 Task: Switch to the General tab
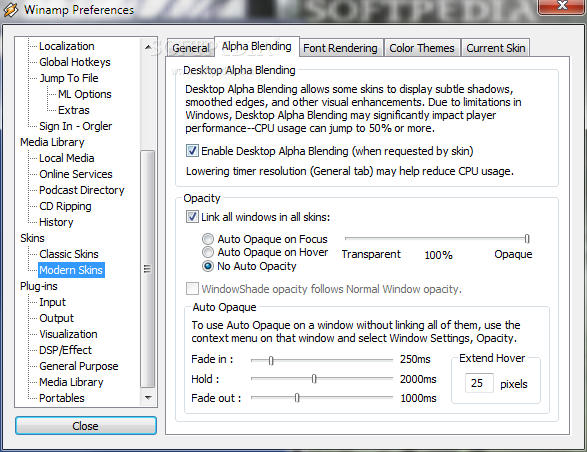191,48
